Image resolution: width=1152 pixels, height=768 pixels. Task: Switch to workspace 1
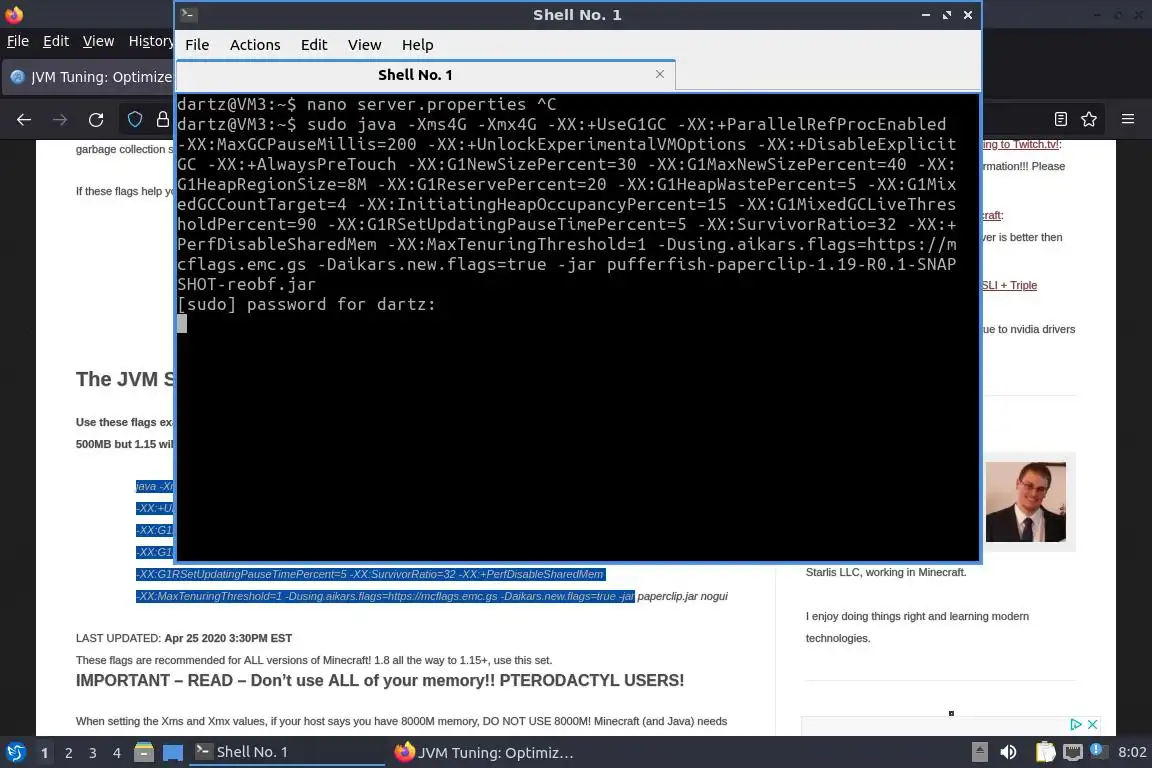pyautogui.click(x=44, y=753)
